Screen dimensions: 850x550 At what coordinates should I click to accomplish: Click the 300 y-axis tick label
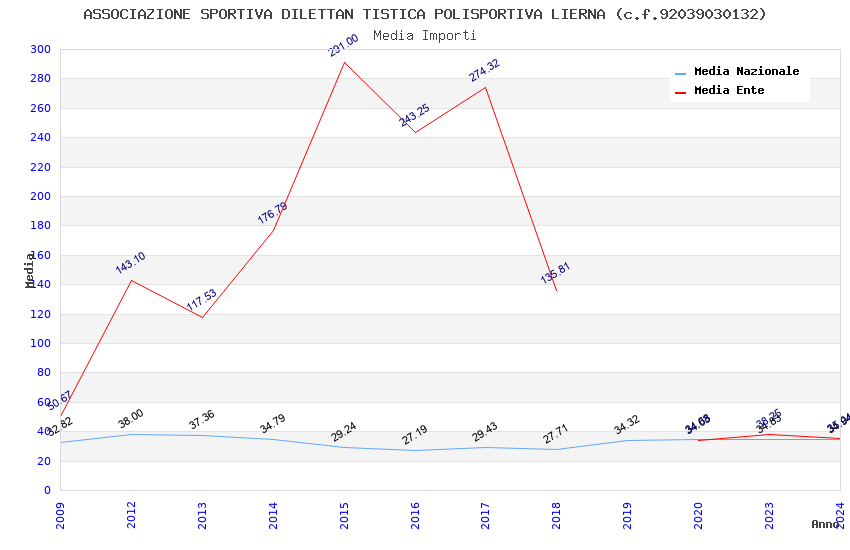pos(41,49)
